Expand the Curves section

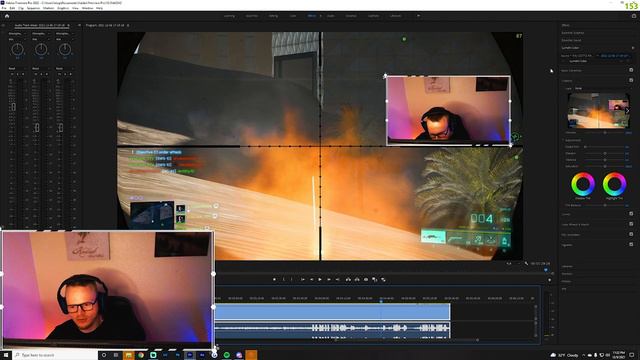coord(566,214)
